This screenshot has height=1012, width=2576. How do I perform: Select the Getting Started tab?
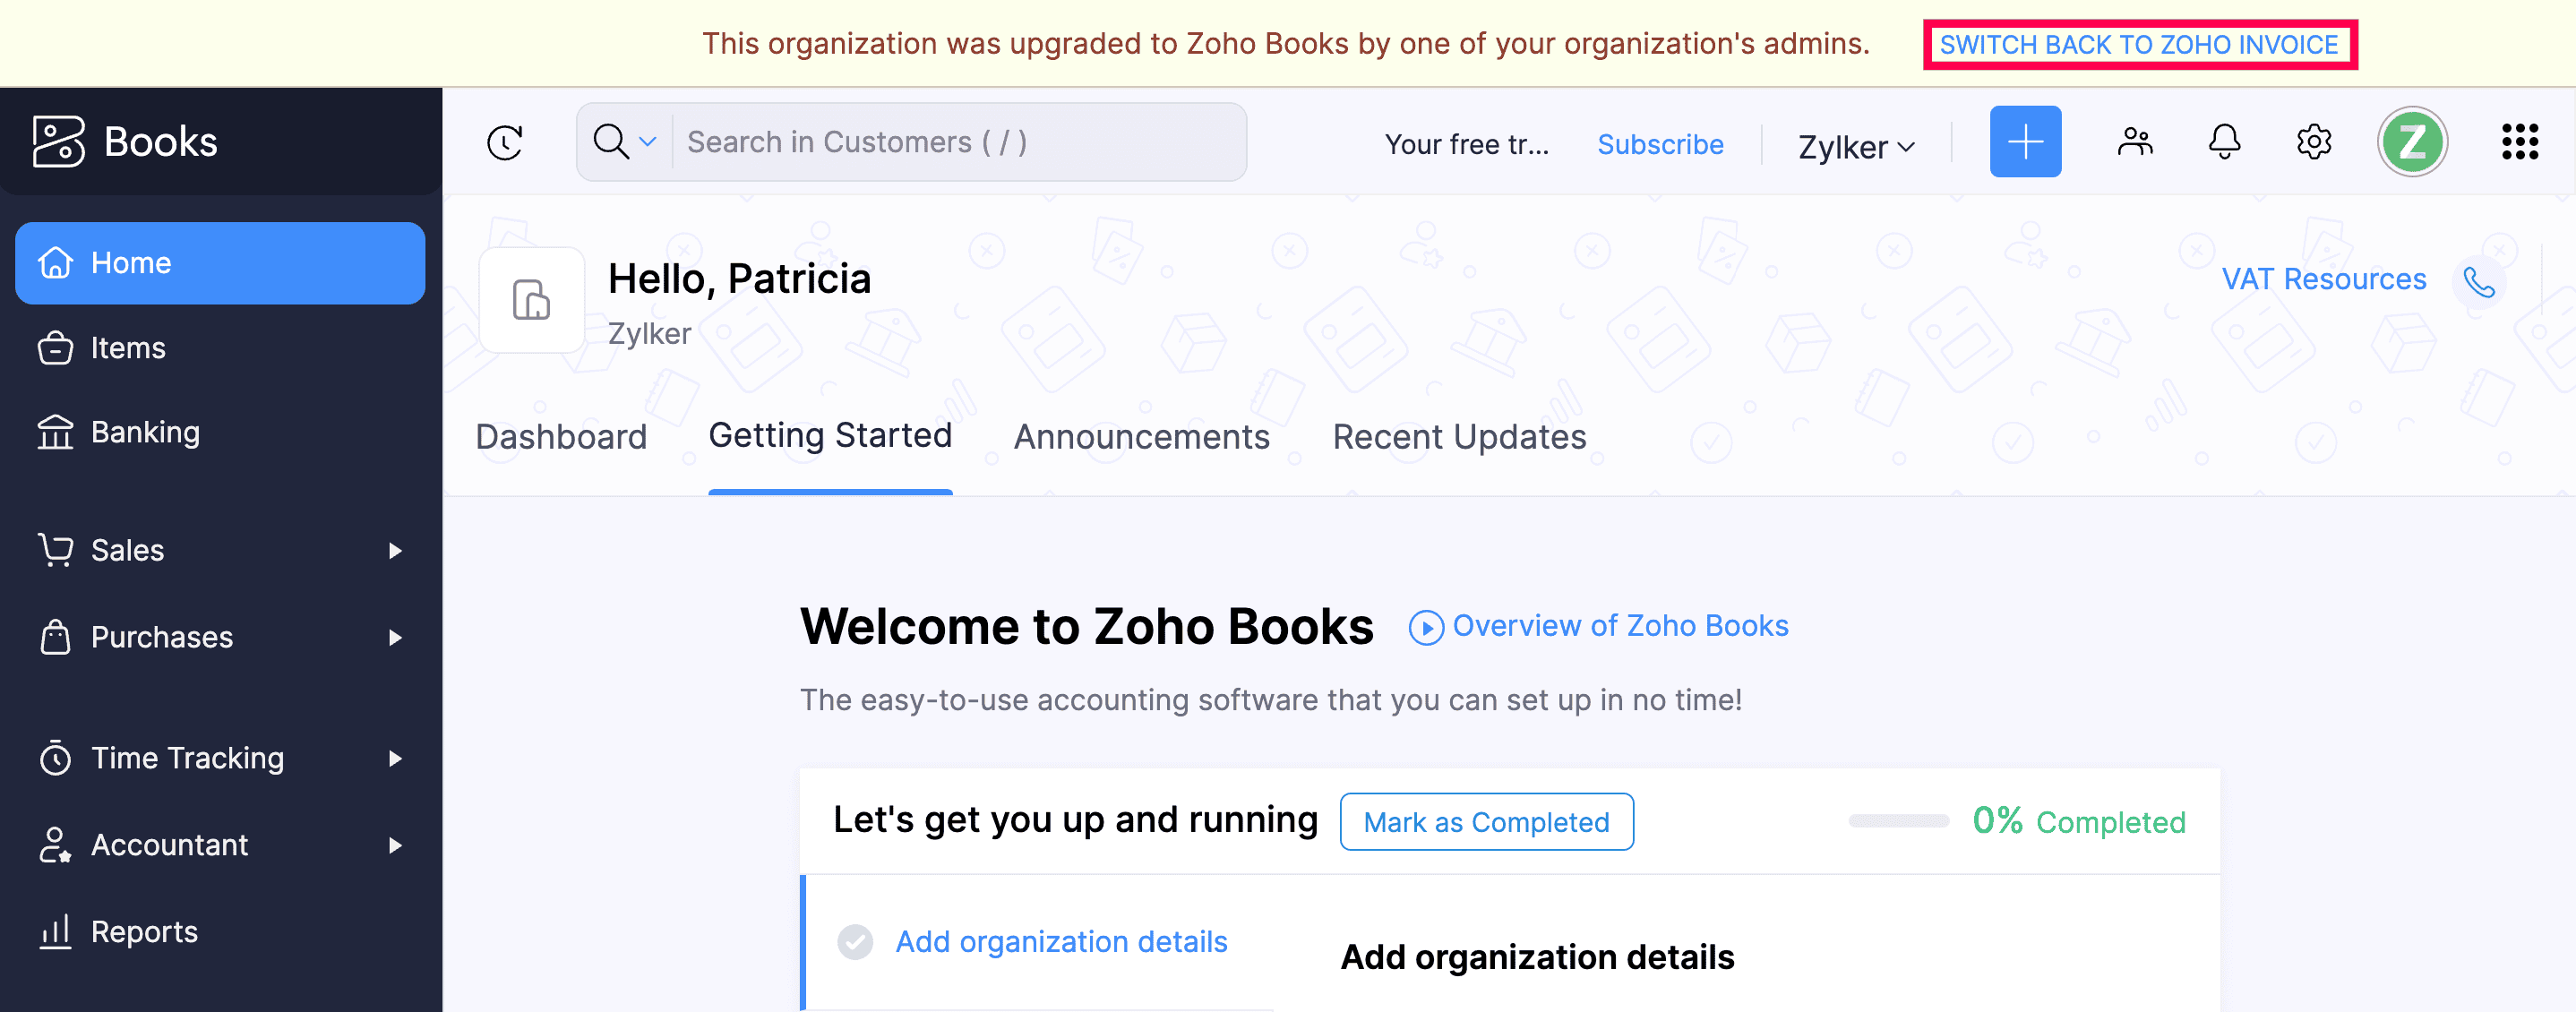tap(831, 435)
